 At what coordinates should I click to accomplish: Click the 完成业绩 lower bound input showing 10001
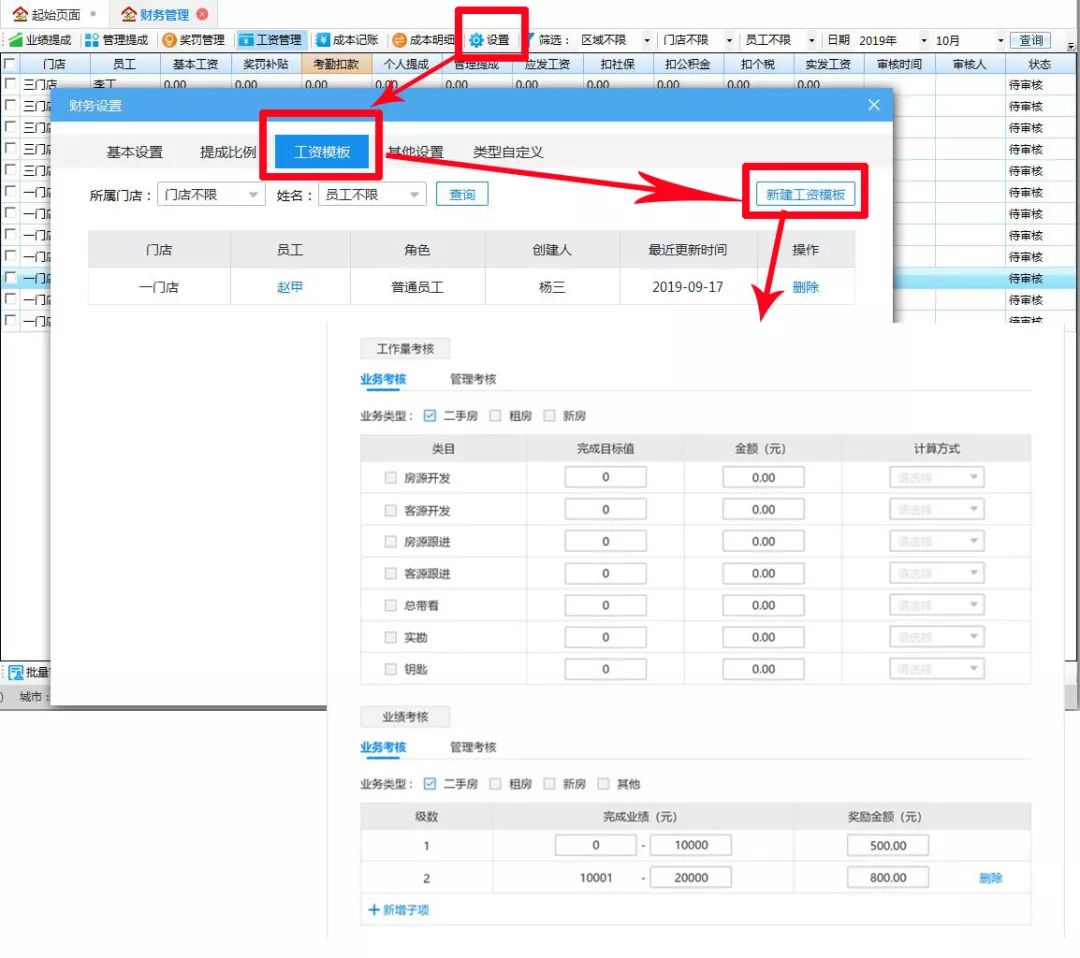click(597, 877)
